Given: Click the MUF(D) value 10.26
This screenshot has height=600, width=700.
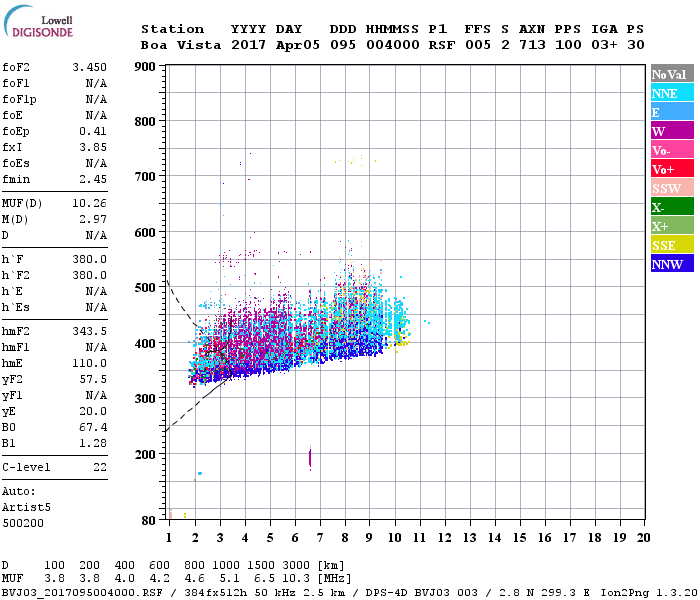Looking at the screenshot, I should coord(89,203).
